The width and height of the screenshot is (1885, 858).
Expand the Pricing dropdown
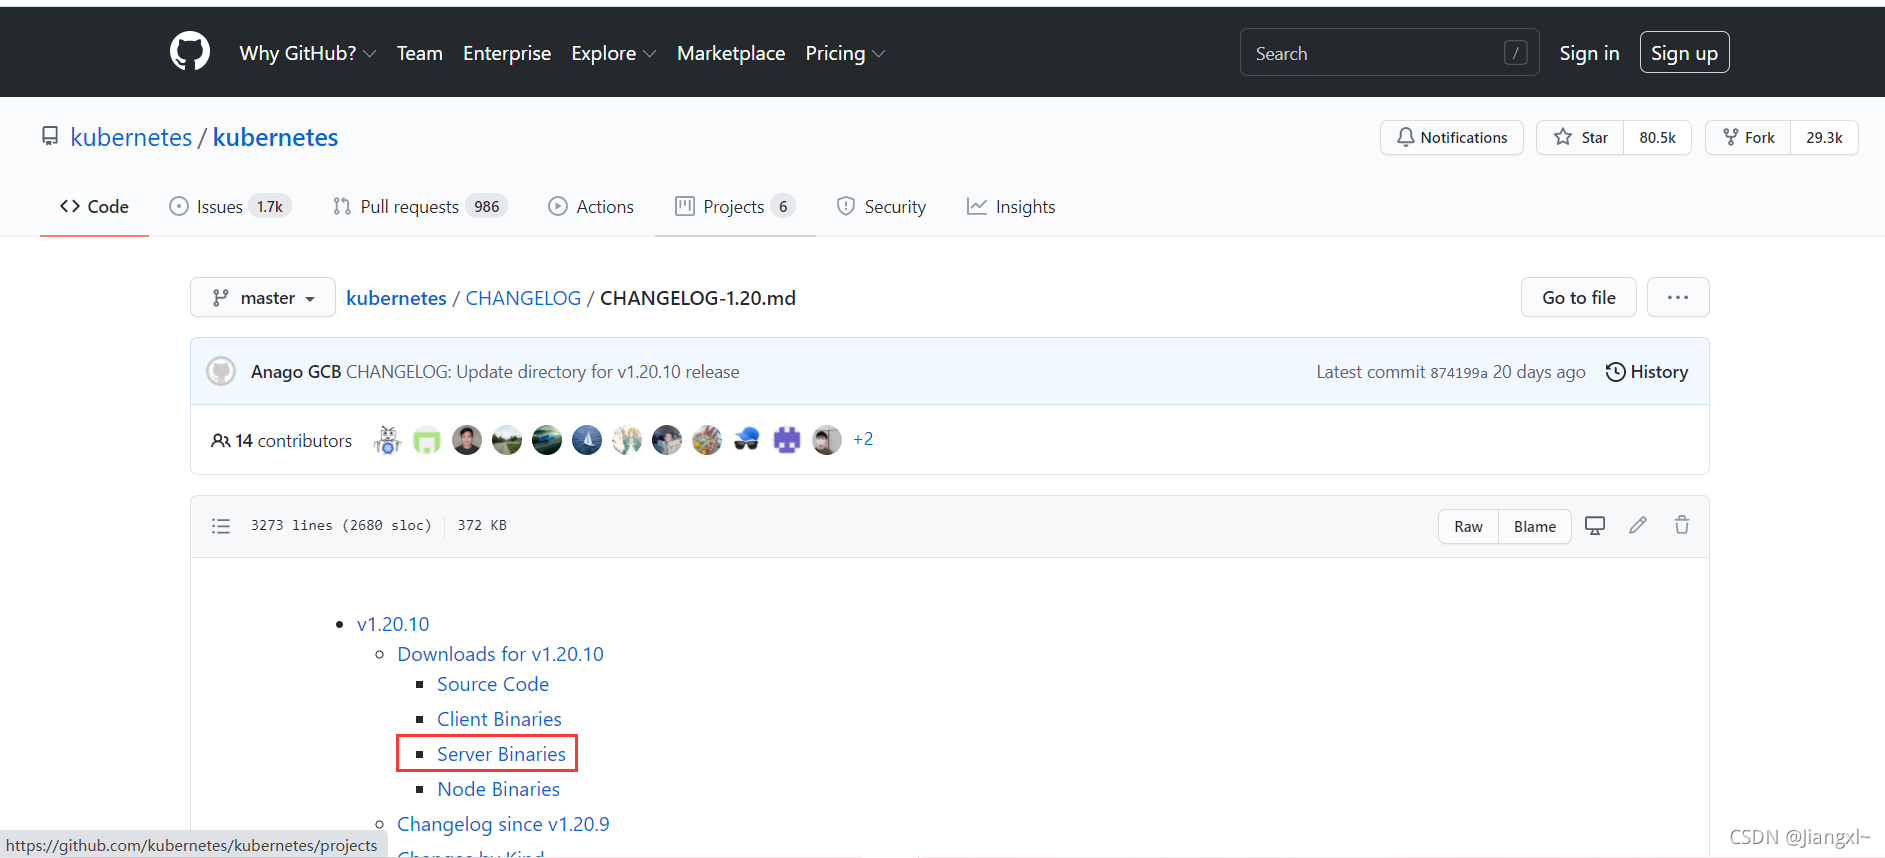(845, 53)
